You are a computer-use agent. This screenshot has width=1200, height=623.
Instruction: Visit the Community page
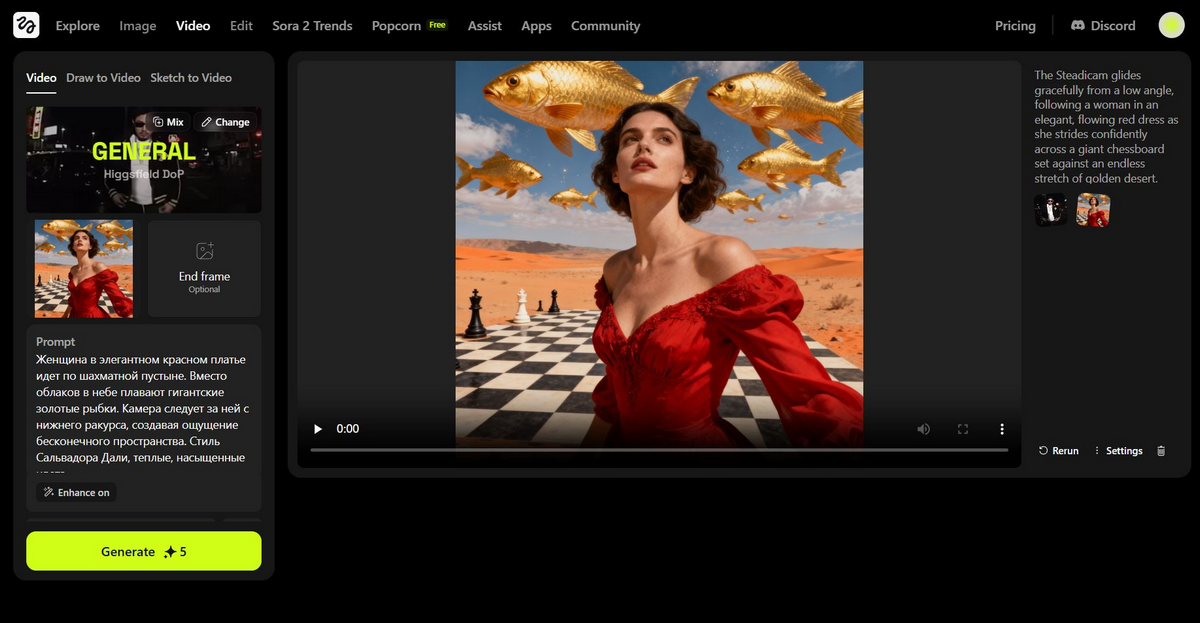click(x=605, y=26)
